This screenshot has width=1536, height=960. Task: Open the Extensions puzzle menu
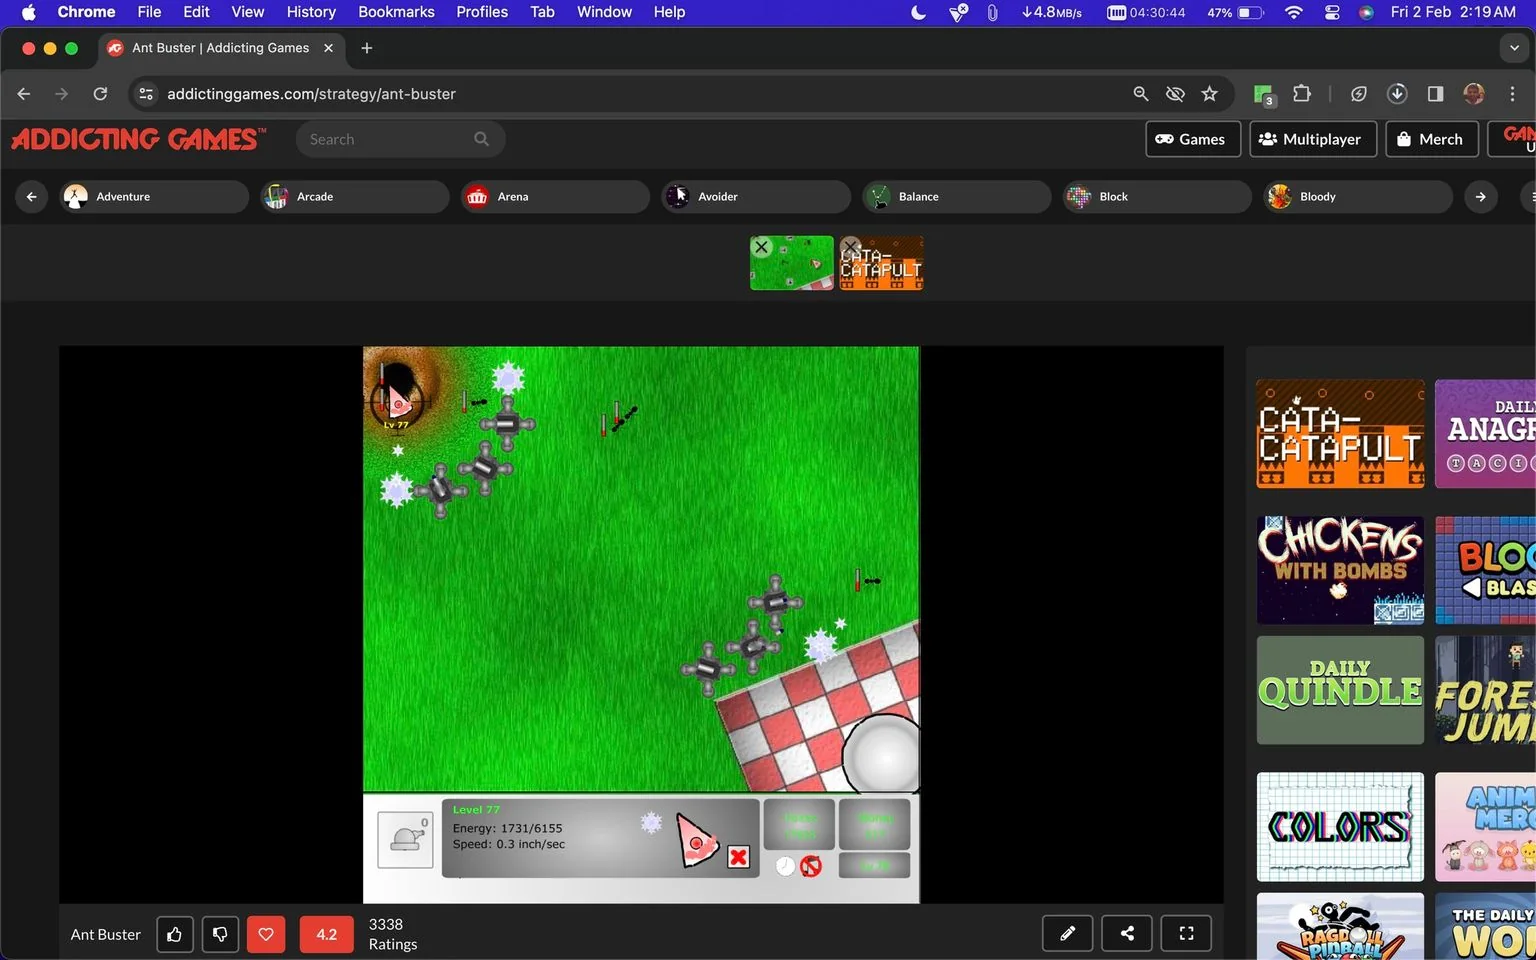[x=1302, y=94]
